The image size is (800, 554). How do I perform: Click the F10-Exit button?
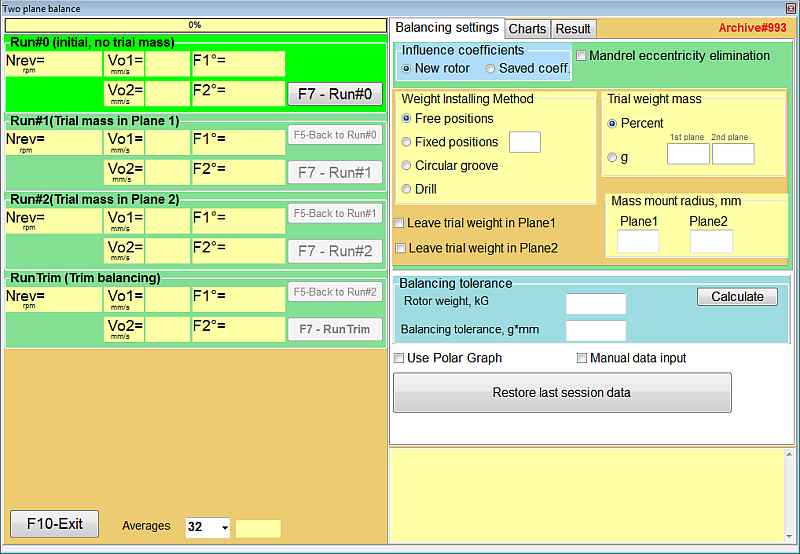55,524
